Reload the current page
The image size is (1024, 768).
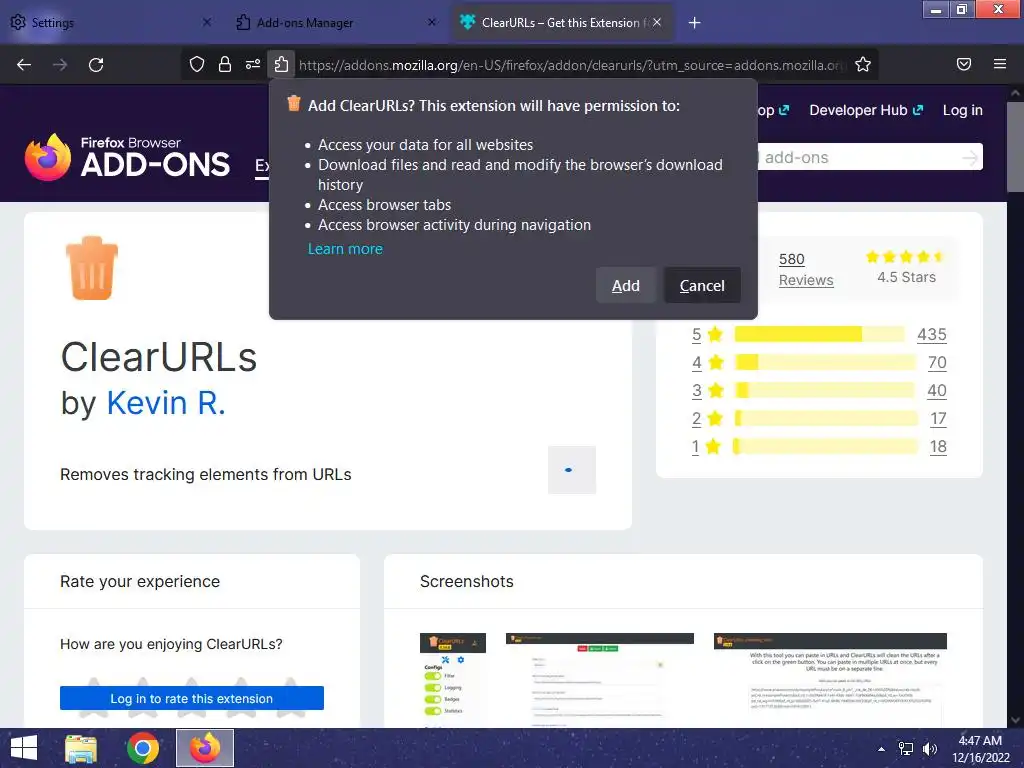96,65
